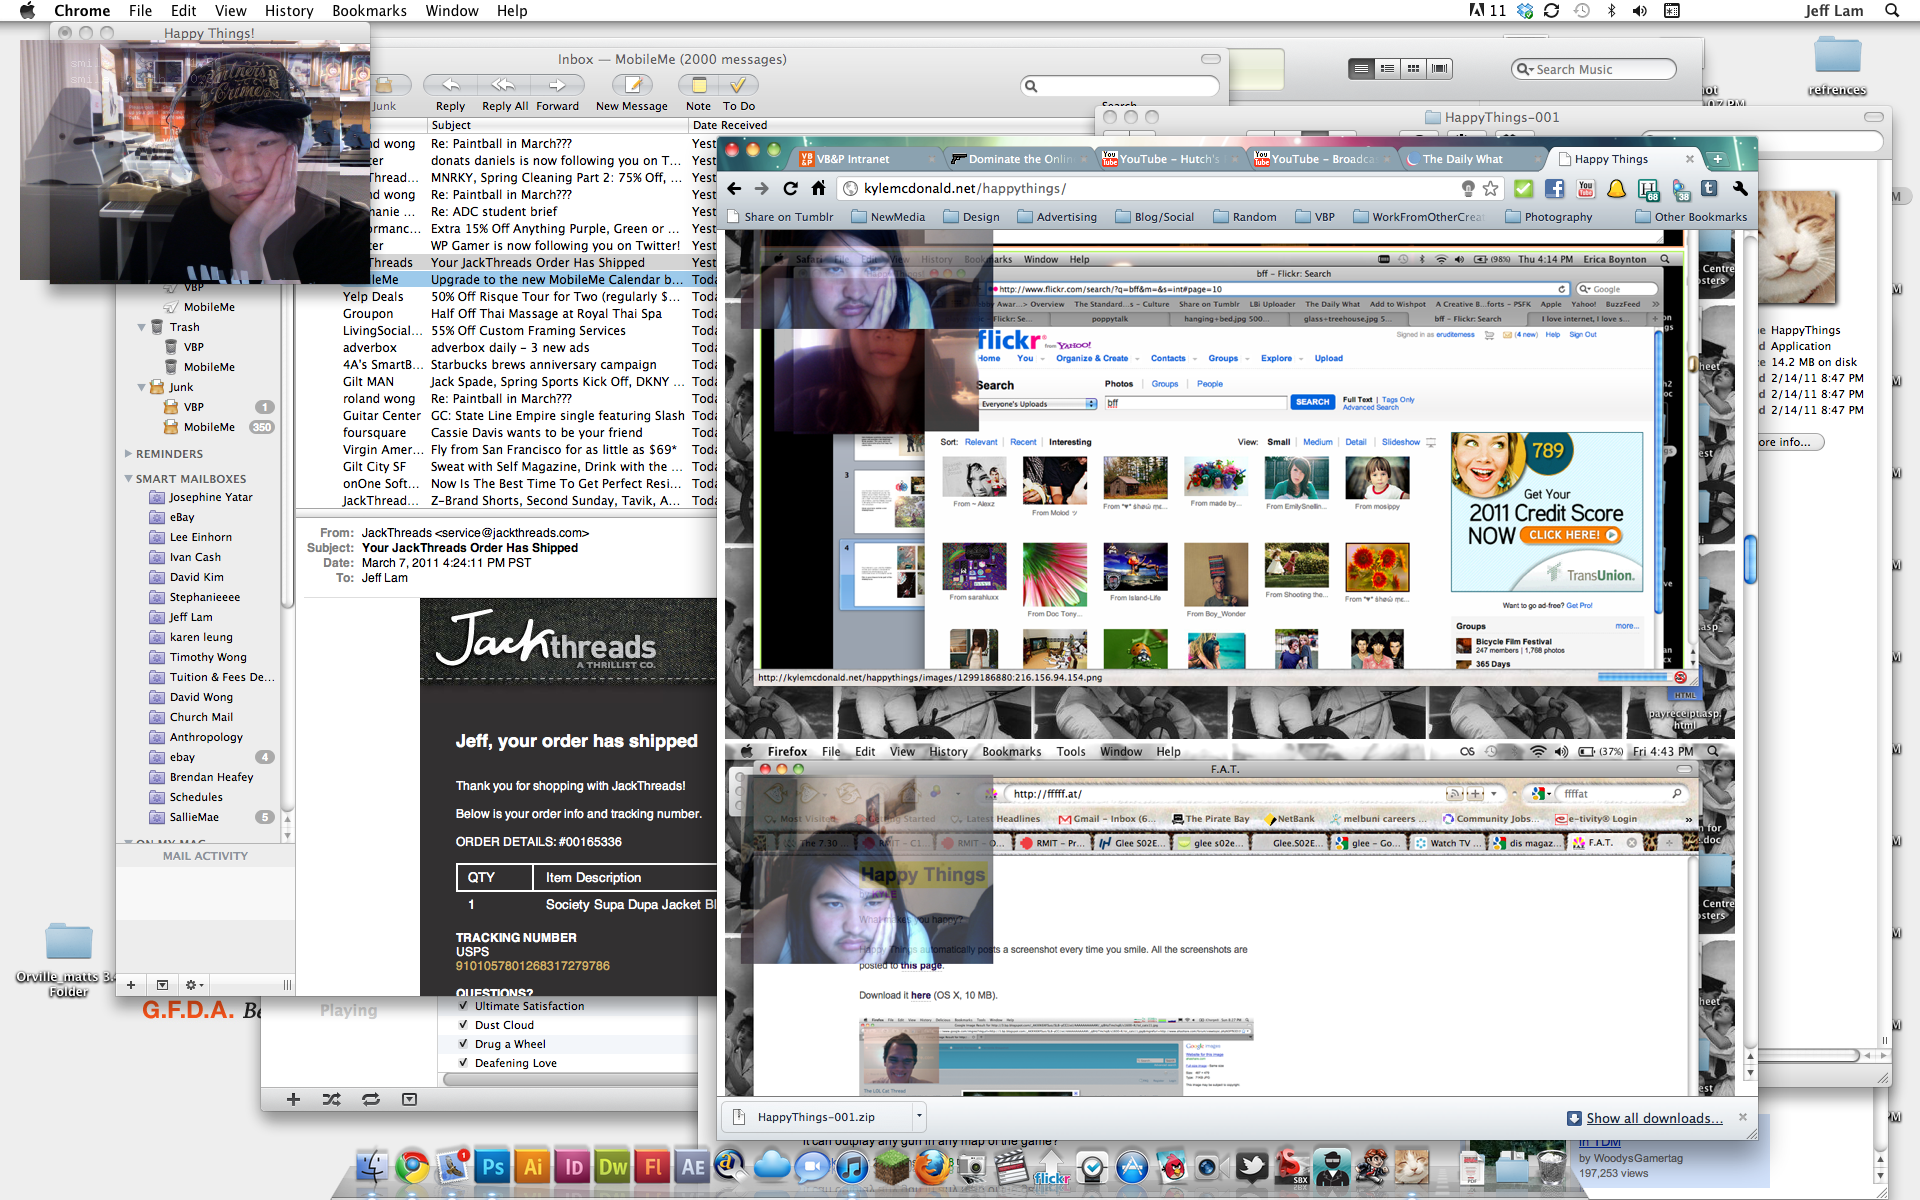The image size is (1920, 1200).
Task: Open the green checkmark extension
Action: tap(1523, 188)
